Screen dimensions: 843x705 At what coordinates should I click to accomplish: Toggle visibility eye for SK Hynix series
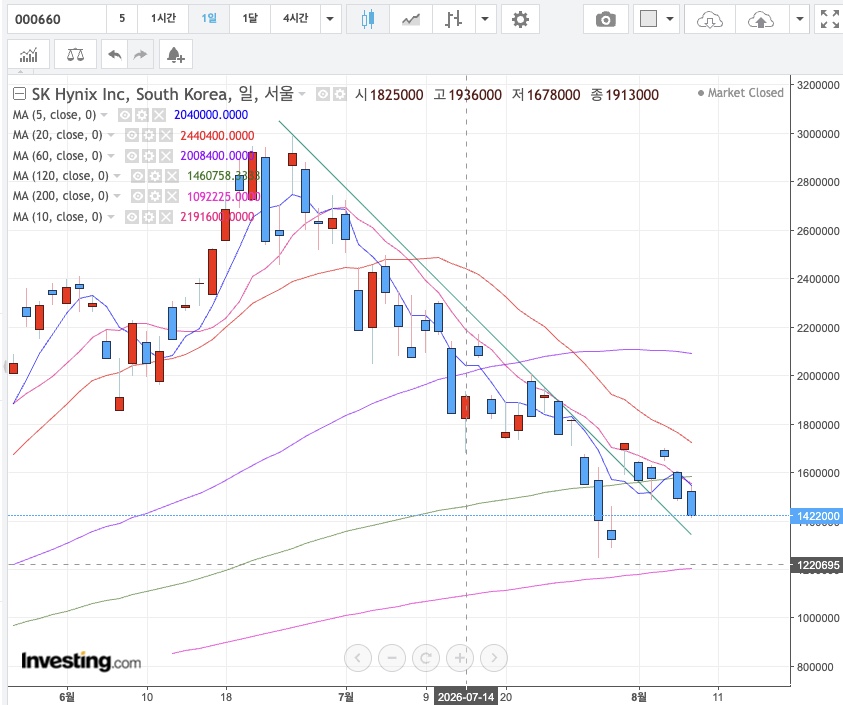(x=323, y=95)
